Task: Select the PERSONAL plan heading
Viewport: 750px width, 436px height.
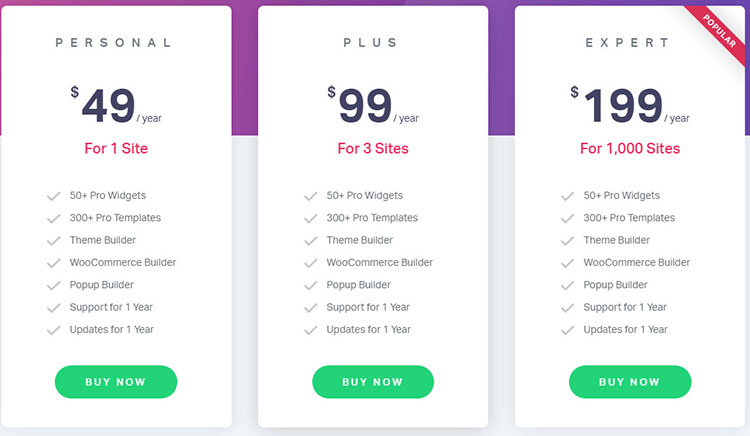Action: coord(115,43)
